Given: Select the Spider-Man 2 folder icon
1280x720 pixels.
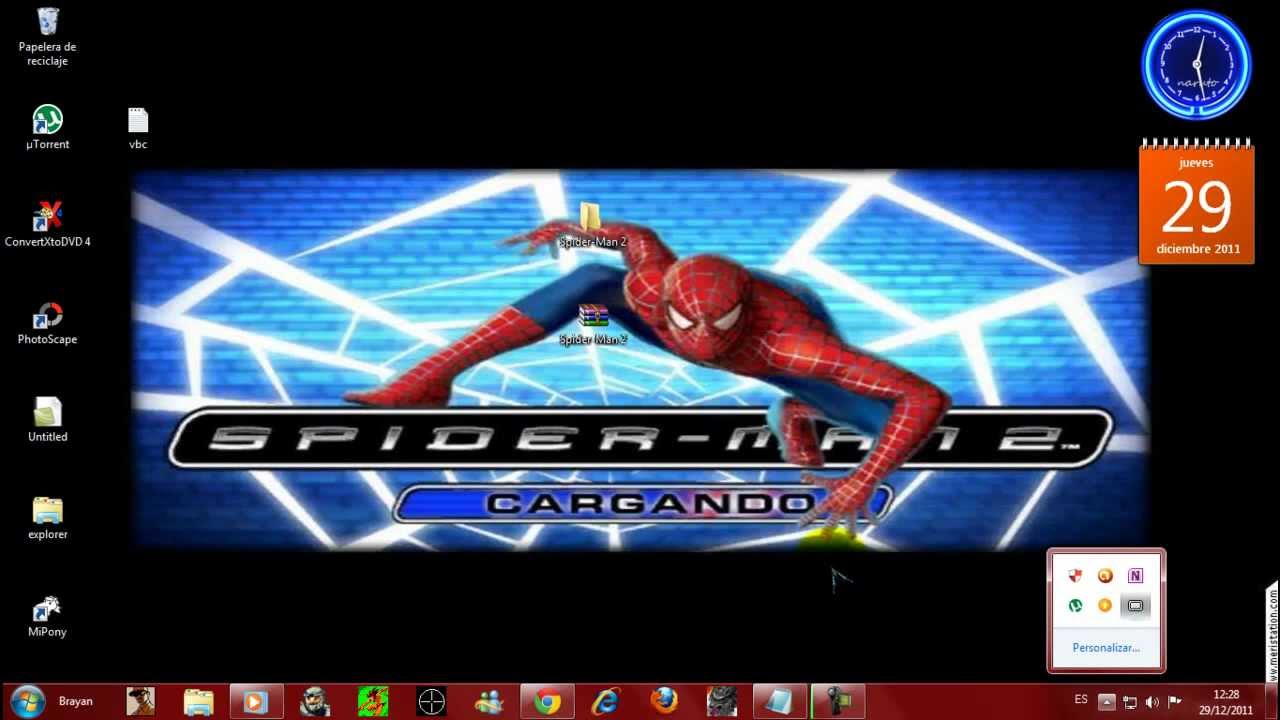Looking at the screenshot, I should [592, 225].
